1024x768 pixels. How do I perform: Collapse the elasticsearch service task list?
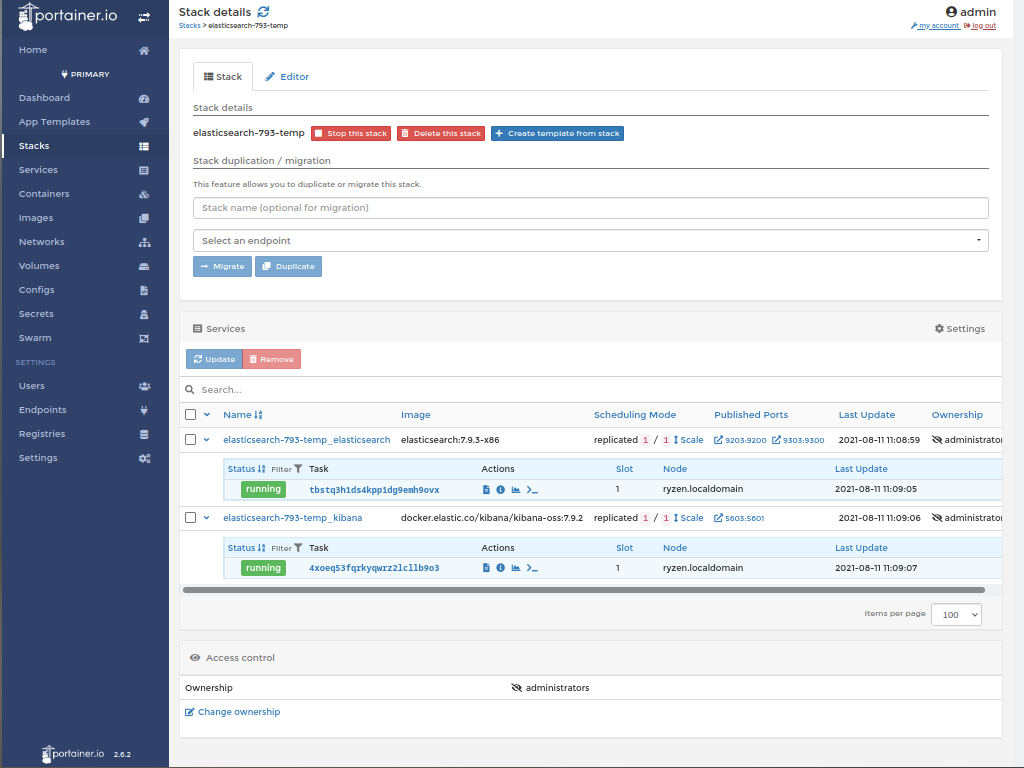(x=207, y=439)
